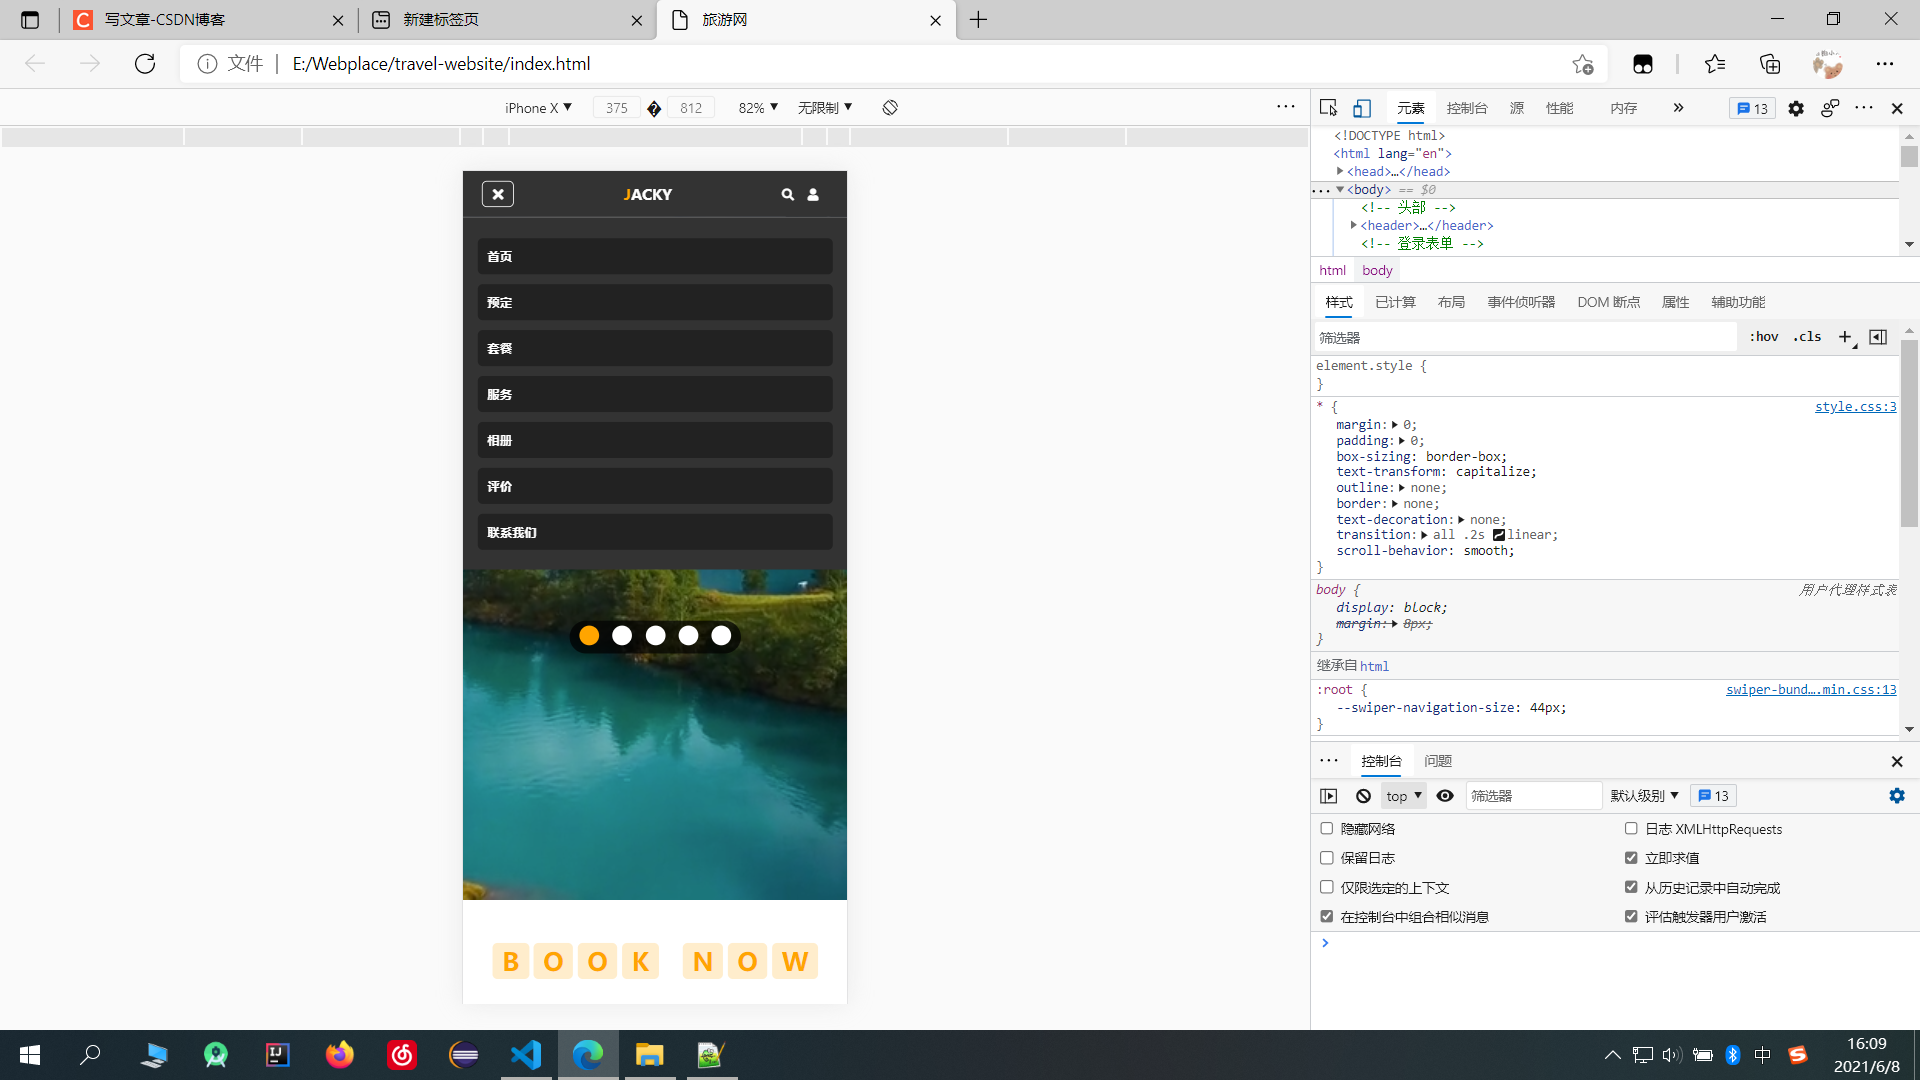Open the transition timing curve editor

tap(1499, 535)
